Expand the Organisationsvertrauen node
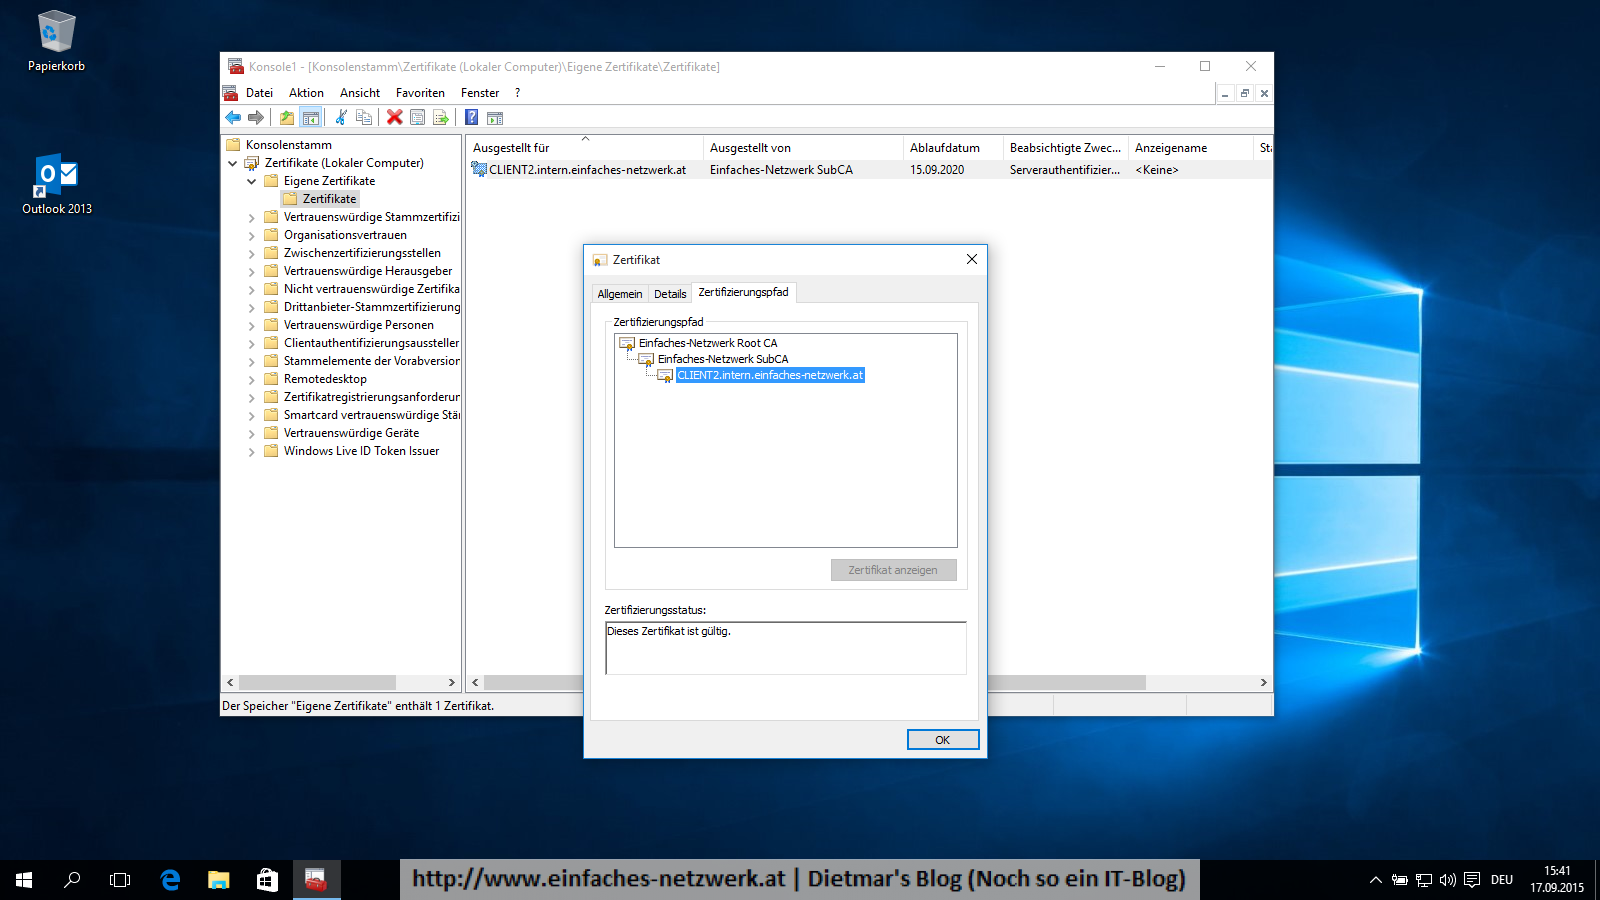The width and height of the screenshot is (1600, 900). [x=252, y=235]
